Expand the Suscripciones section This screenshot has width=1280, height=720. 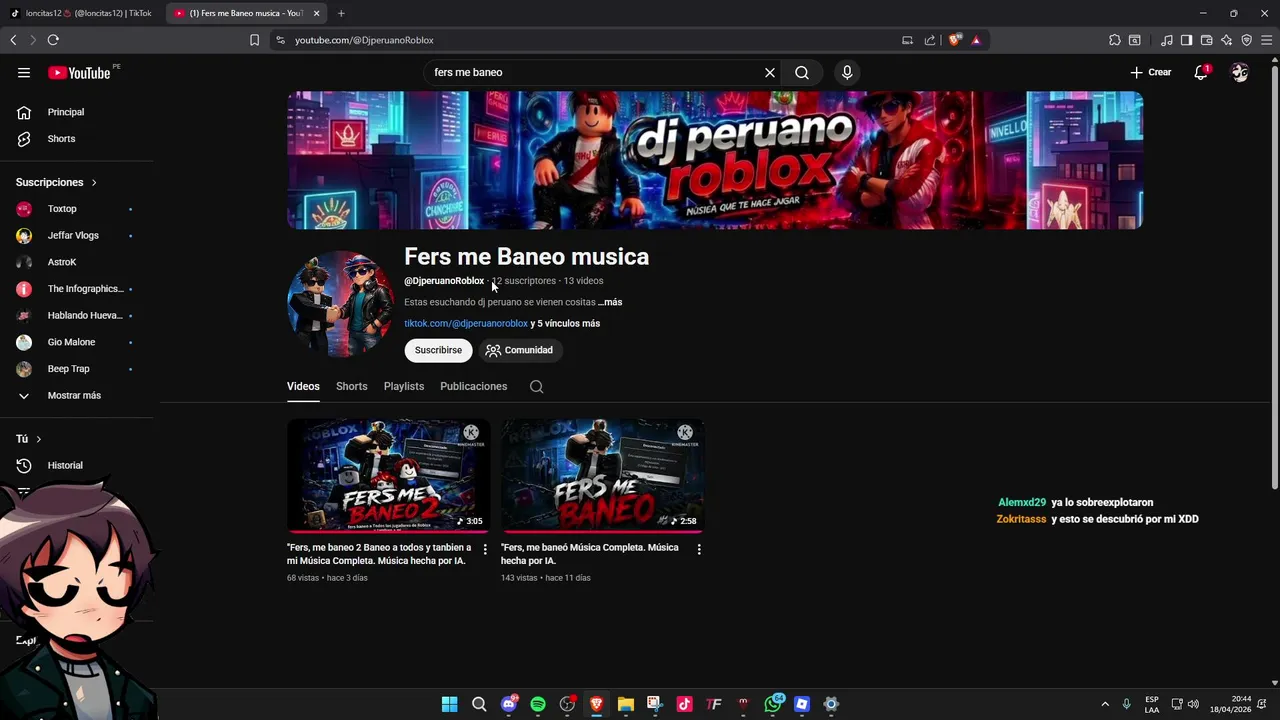[x=56, y=182]
